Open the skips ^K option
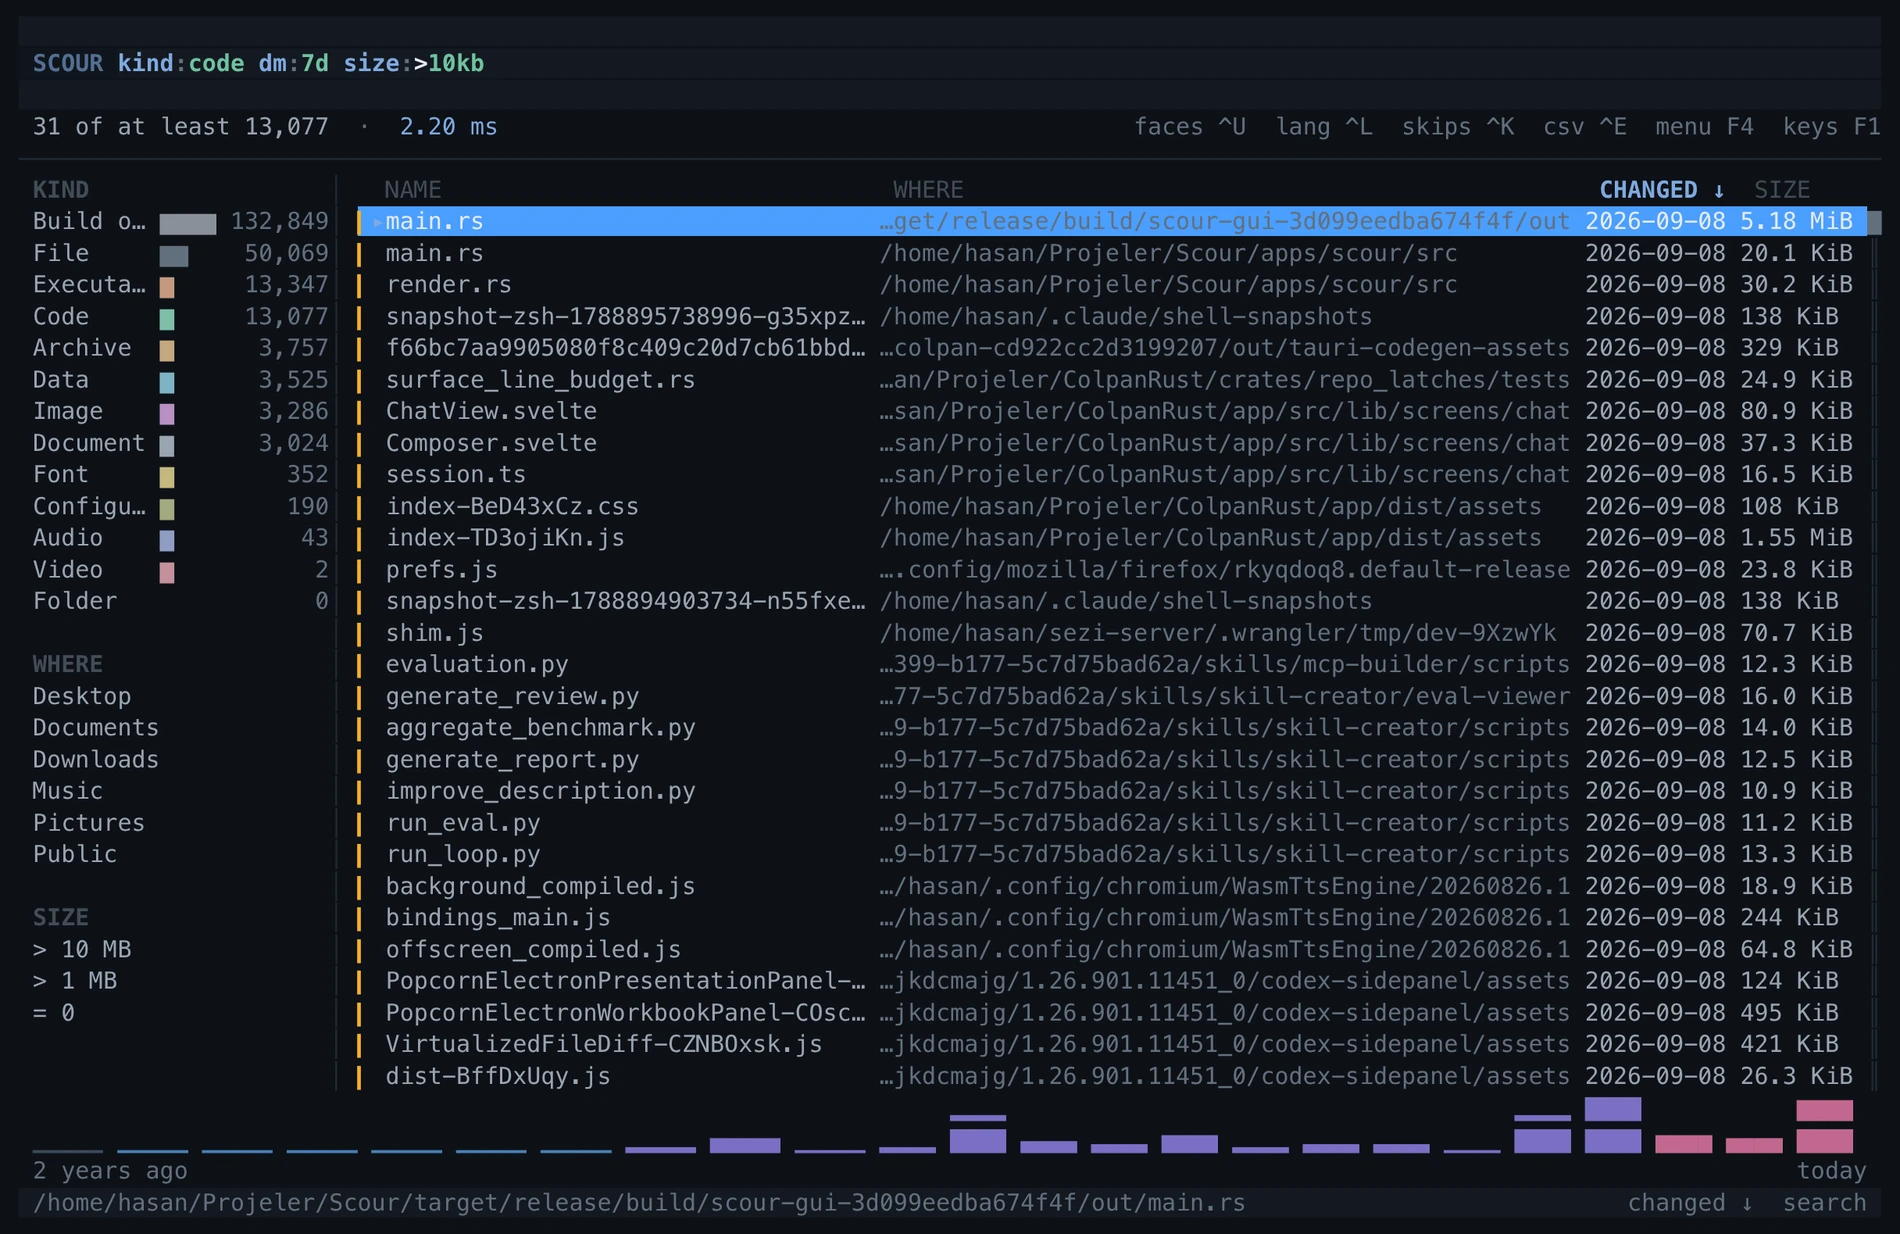1900x1234 pixels. 1458,127
